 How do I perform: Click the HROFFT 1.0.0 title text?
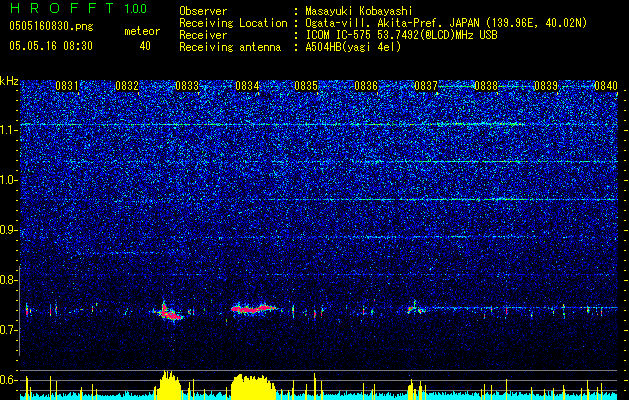(x=78, y=8)
